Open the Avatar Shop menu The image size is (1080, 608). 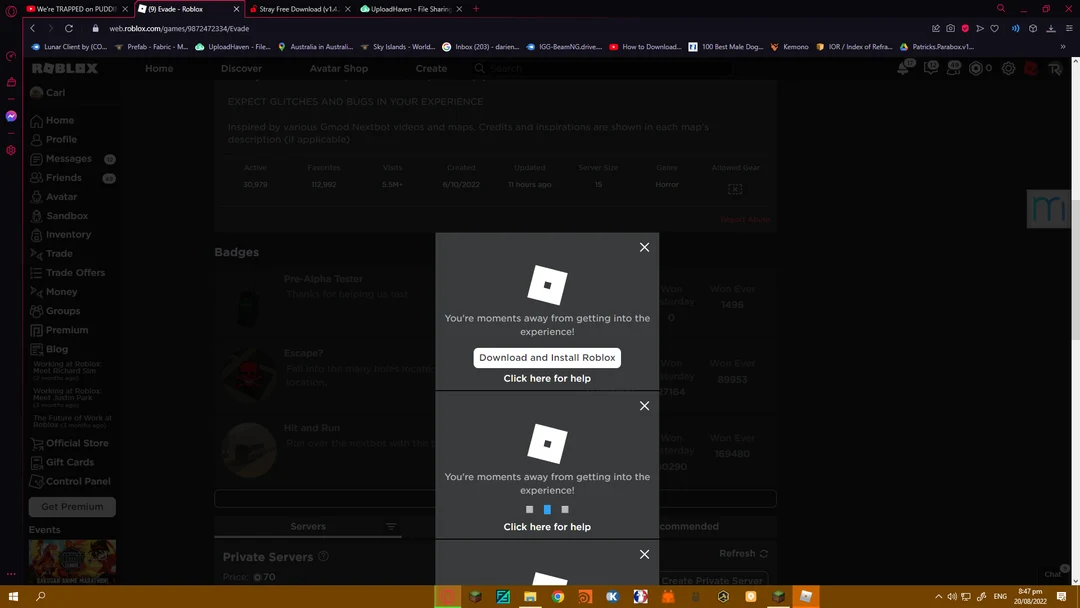[x=338, y=68]
